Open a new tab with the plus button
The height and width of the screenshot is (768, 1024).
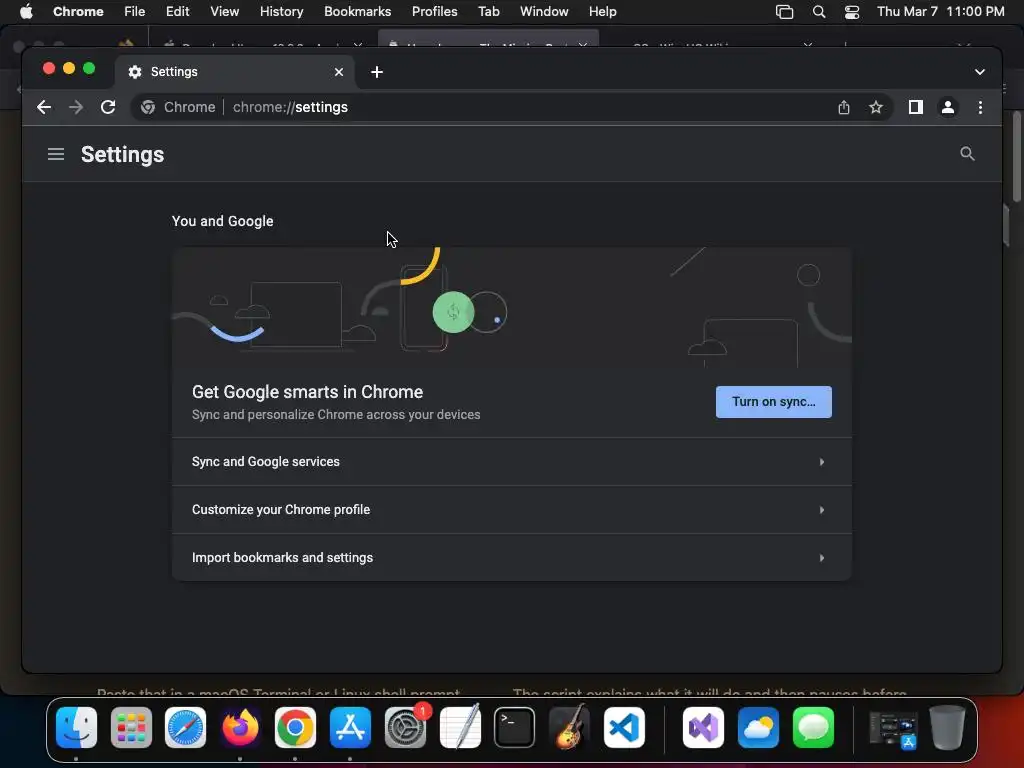click(377, 72)
